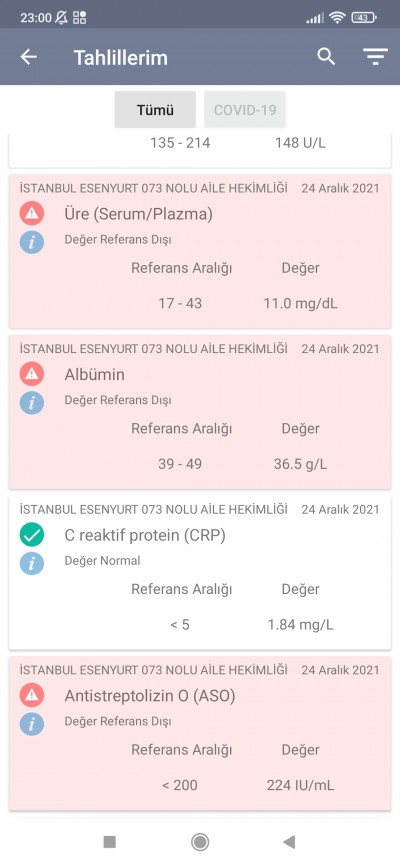The height and width of the screenshot is (866, 400).
Task: Tap the back arrow in header
Action: coord(29,57)
